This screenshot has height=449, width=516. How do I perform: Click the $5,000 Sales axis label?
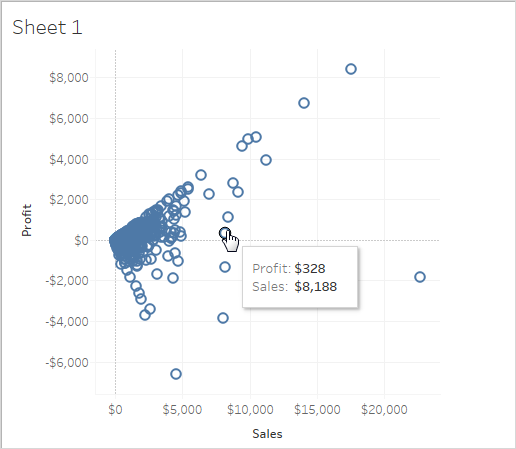182,410
